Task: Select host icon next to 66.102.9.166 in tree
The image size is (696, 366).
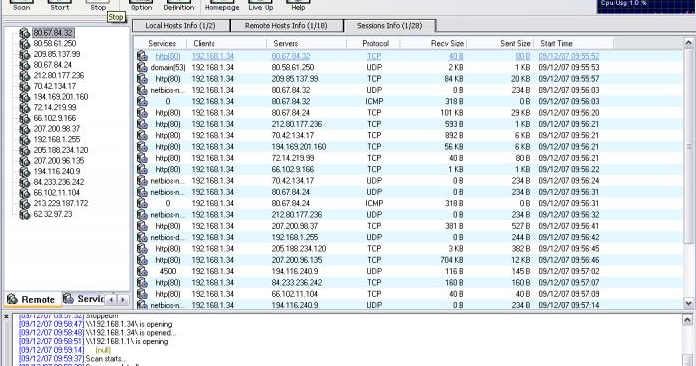Action: [x=25, y=118]
